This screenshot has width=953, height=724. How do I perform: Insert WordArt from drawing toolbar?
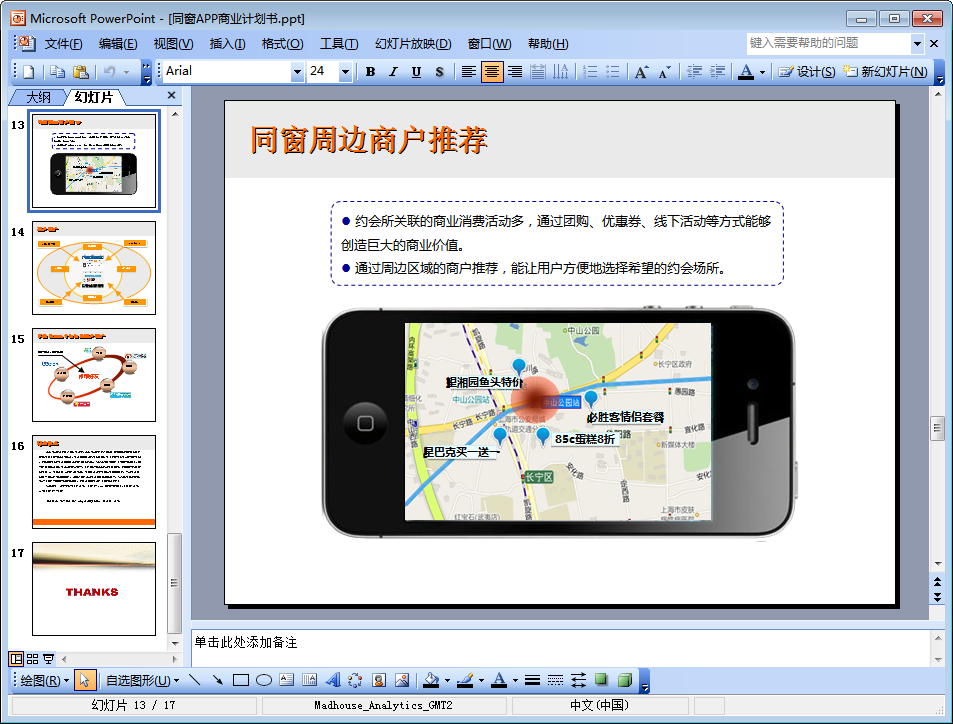coord(333,681)
